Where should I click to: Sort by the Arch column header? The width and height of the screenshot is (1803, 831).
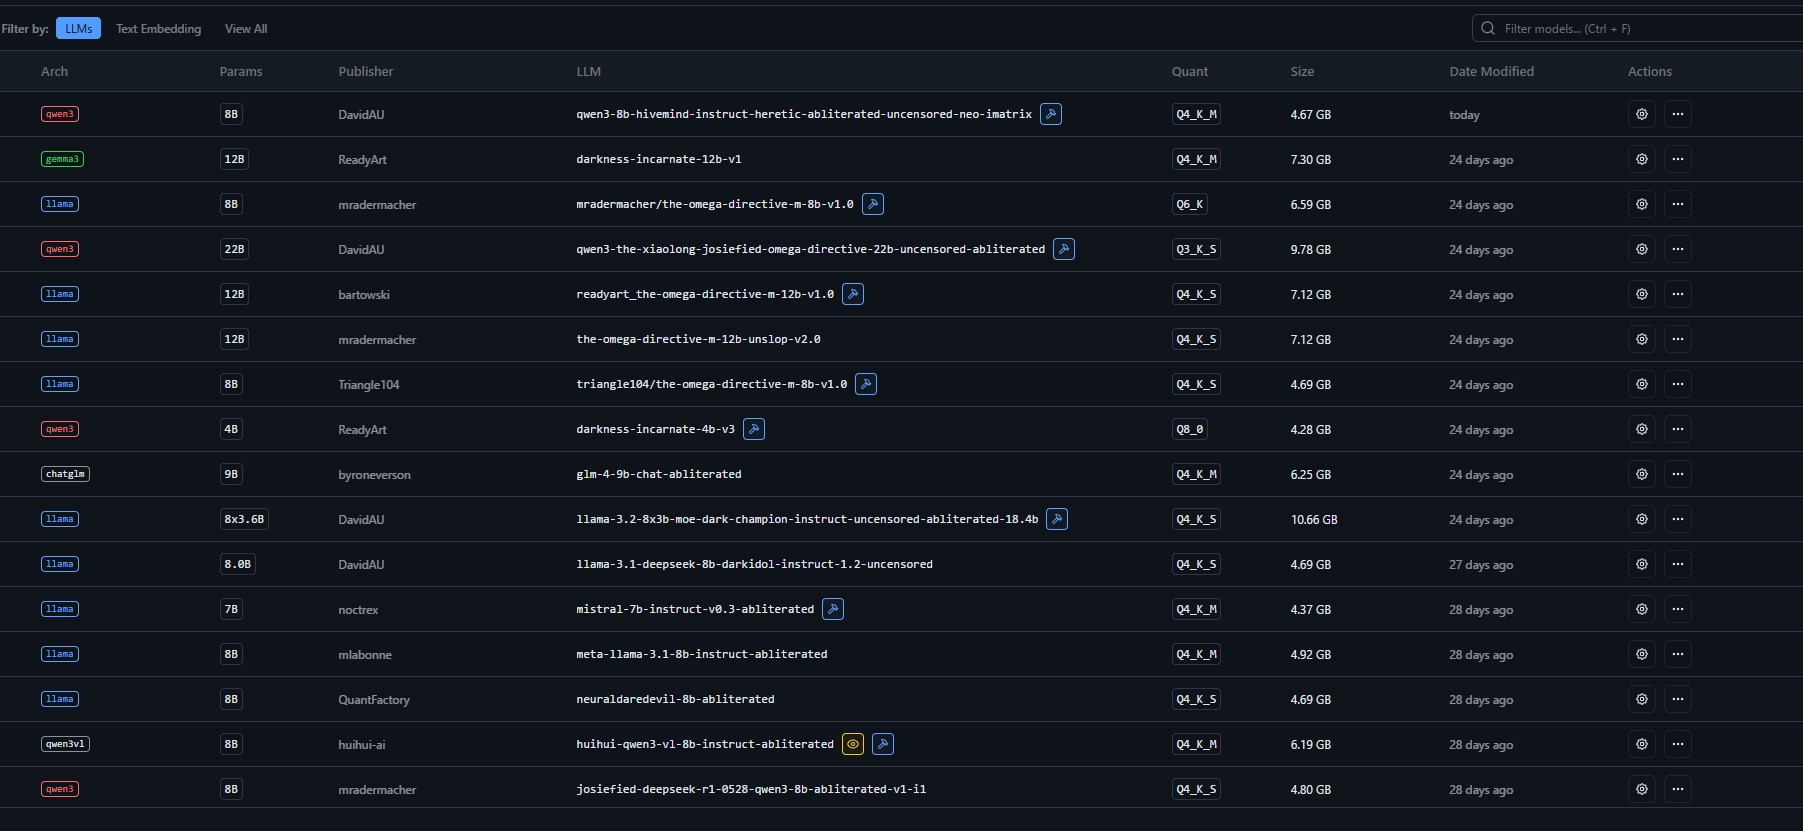click(55, 71)
